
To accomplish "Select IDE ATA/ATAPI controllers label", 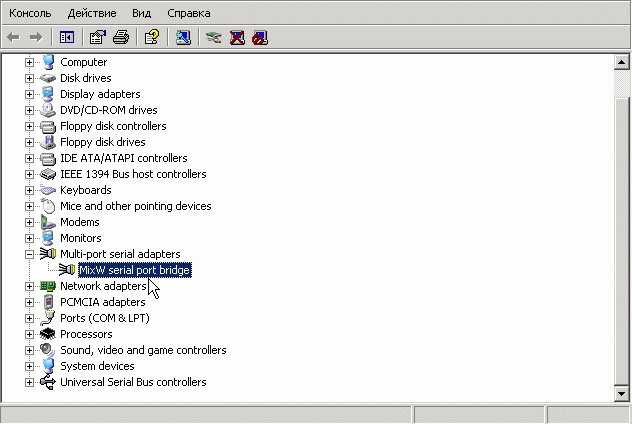I will click(x=124, y=158).
